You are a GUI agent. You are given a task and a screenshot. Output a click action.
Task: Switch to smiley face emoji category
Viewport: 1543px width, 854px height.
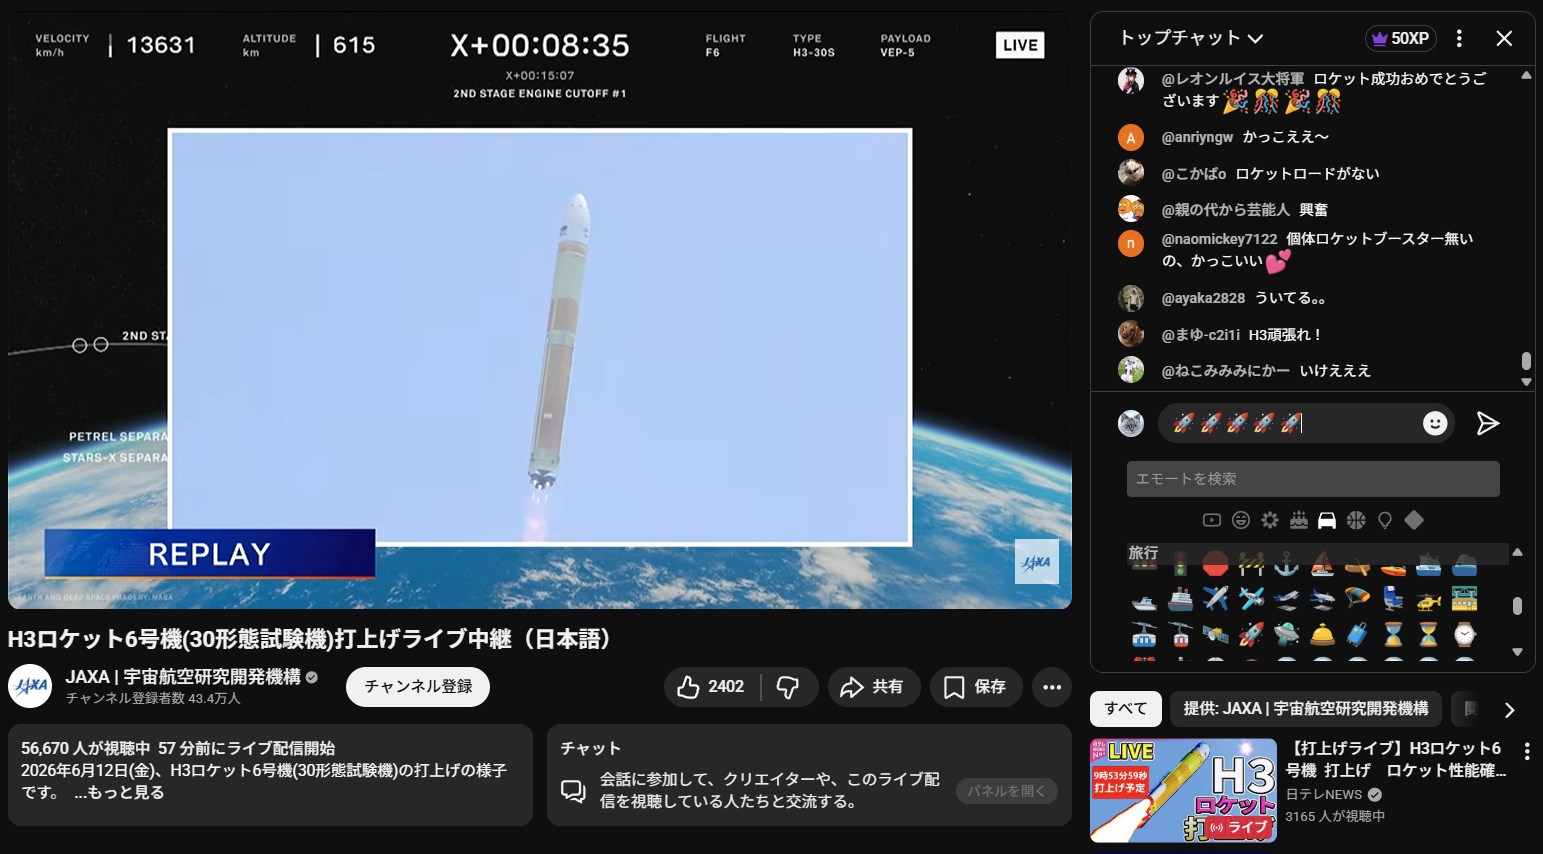(1241, 520)
